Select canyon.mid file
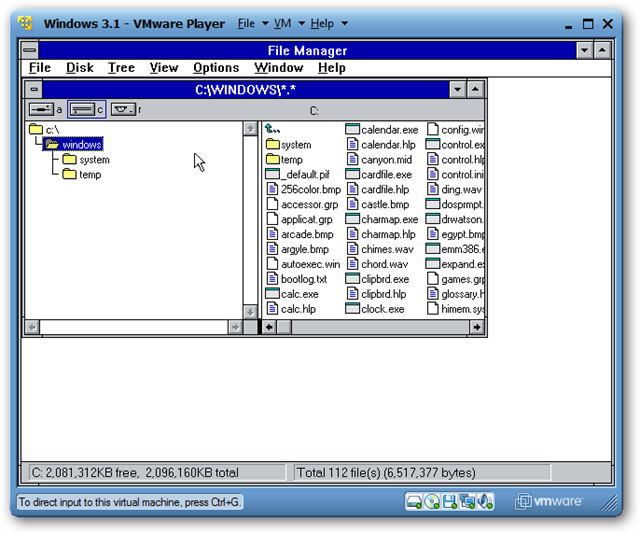 point(379,160)
